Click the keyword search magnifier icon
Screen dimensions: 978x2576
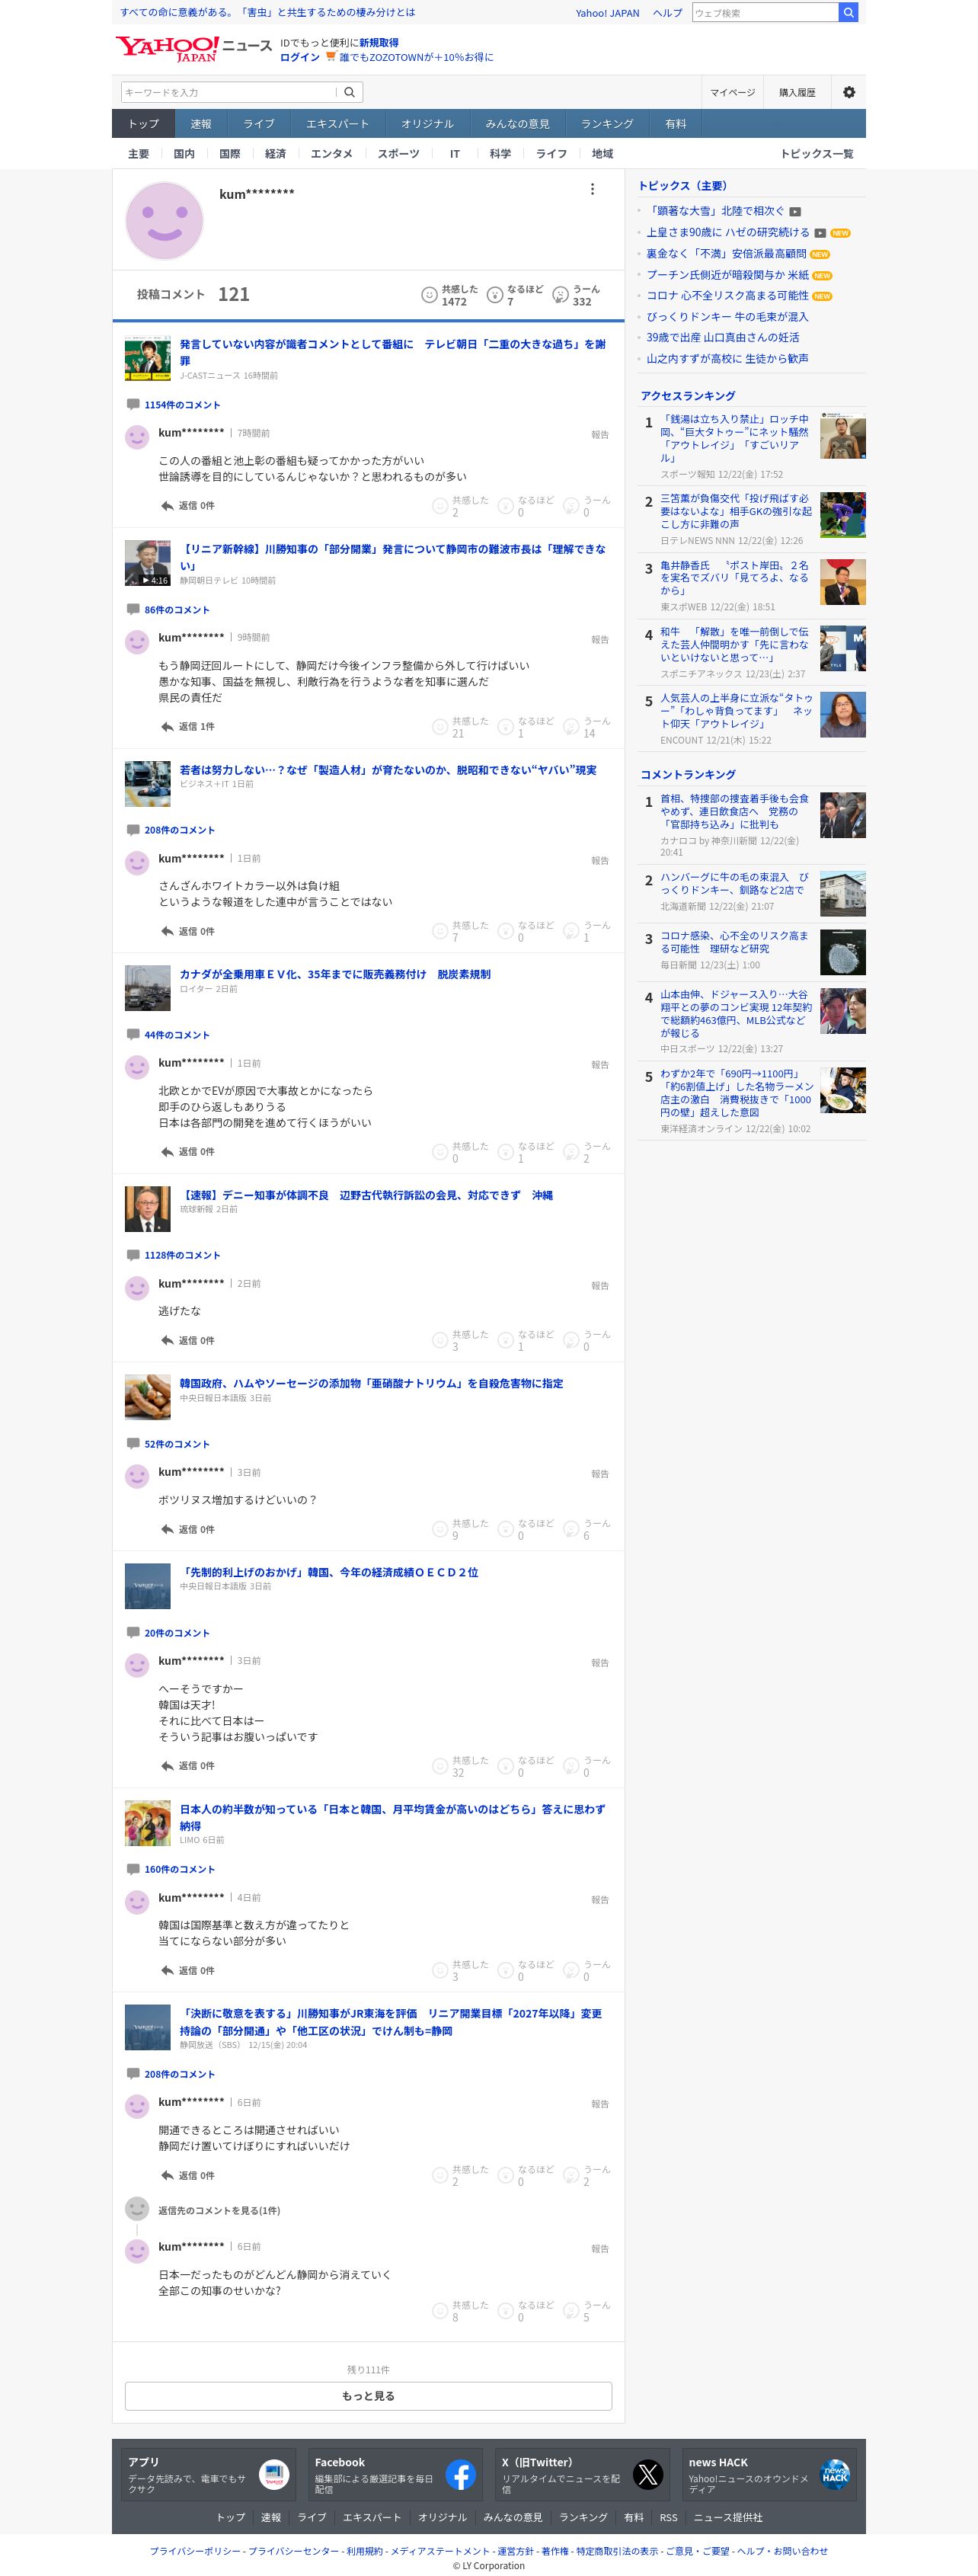point(349,92)
